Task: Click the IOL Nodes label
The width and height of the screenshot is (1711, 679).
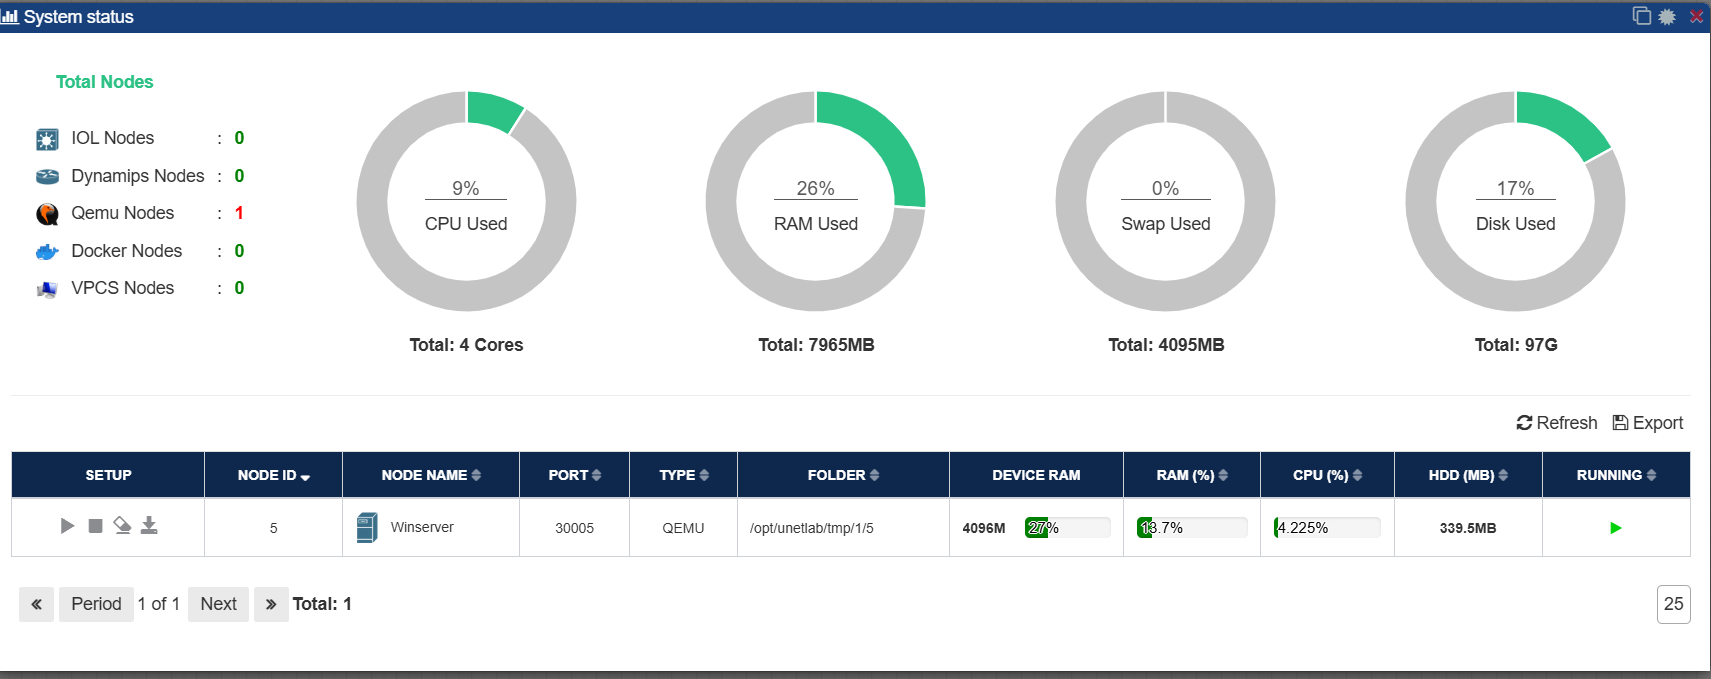Action: click(x=113, y=138)
